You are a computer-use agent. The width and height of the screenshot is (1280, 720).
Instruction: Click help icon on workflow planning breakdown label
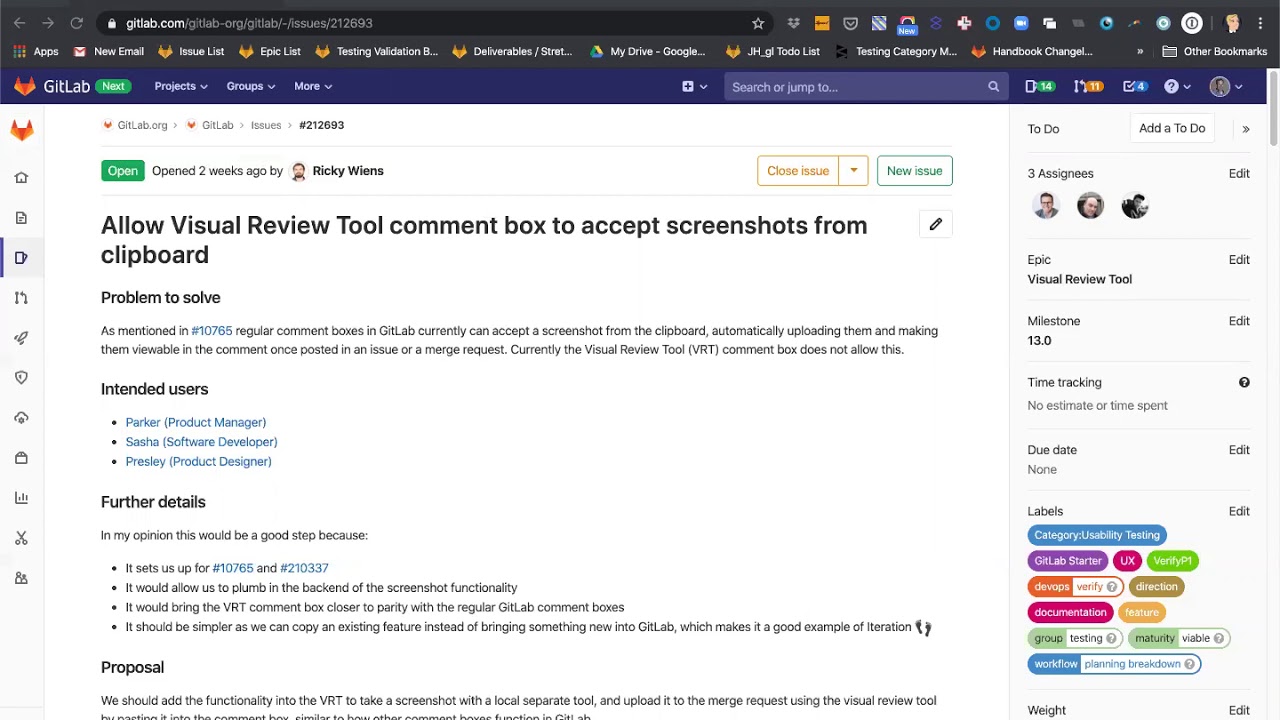(1189, 664)
